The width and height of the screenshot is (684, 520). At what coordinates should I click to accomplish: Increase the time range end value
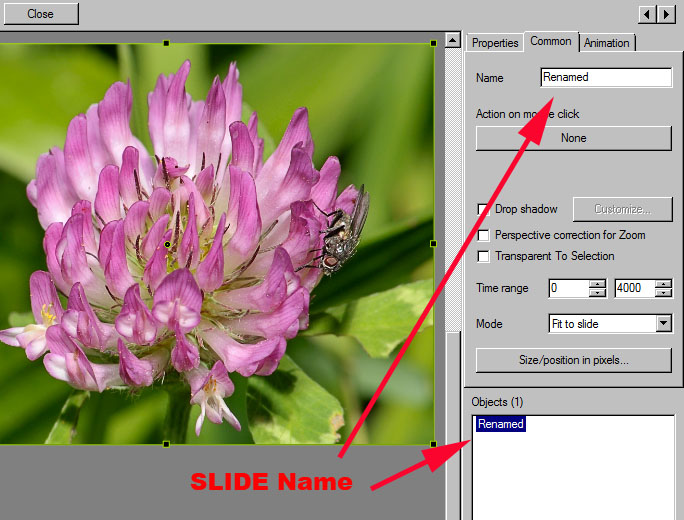[x=663, y=283]
